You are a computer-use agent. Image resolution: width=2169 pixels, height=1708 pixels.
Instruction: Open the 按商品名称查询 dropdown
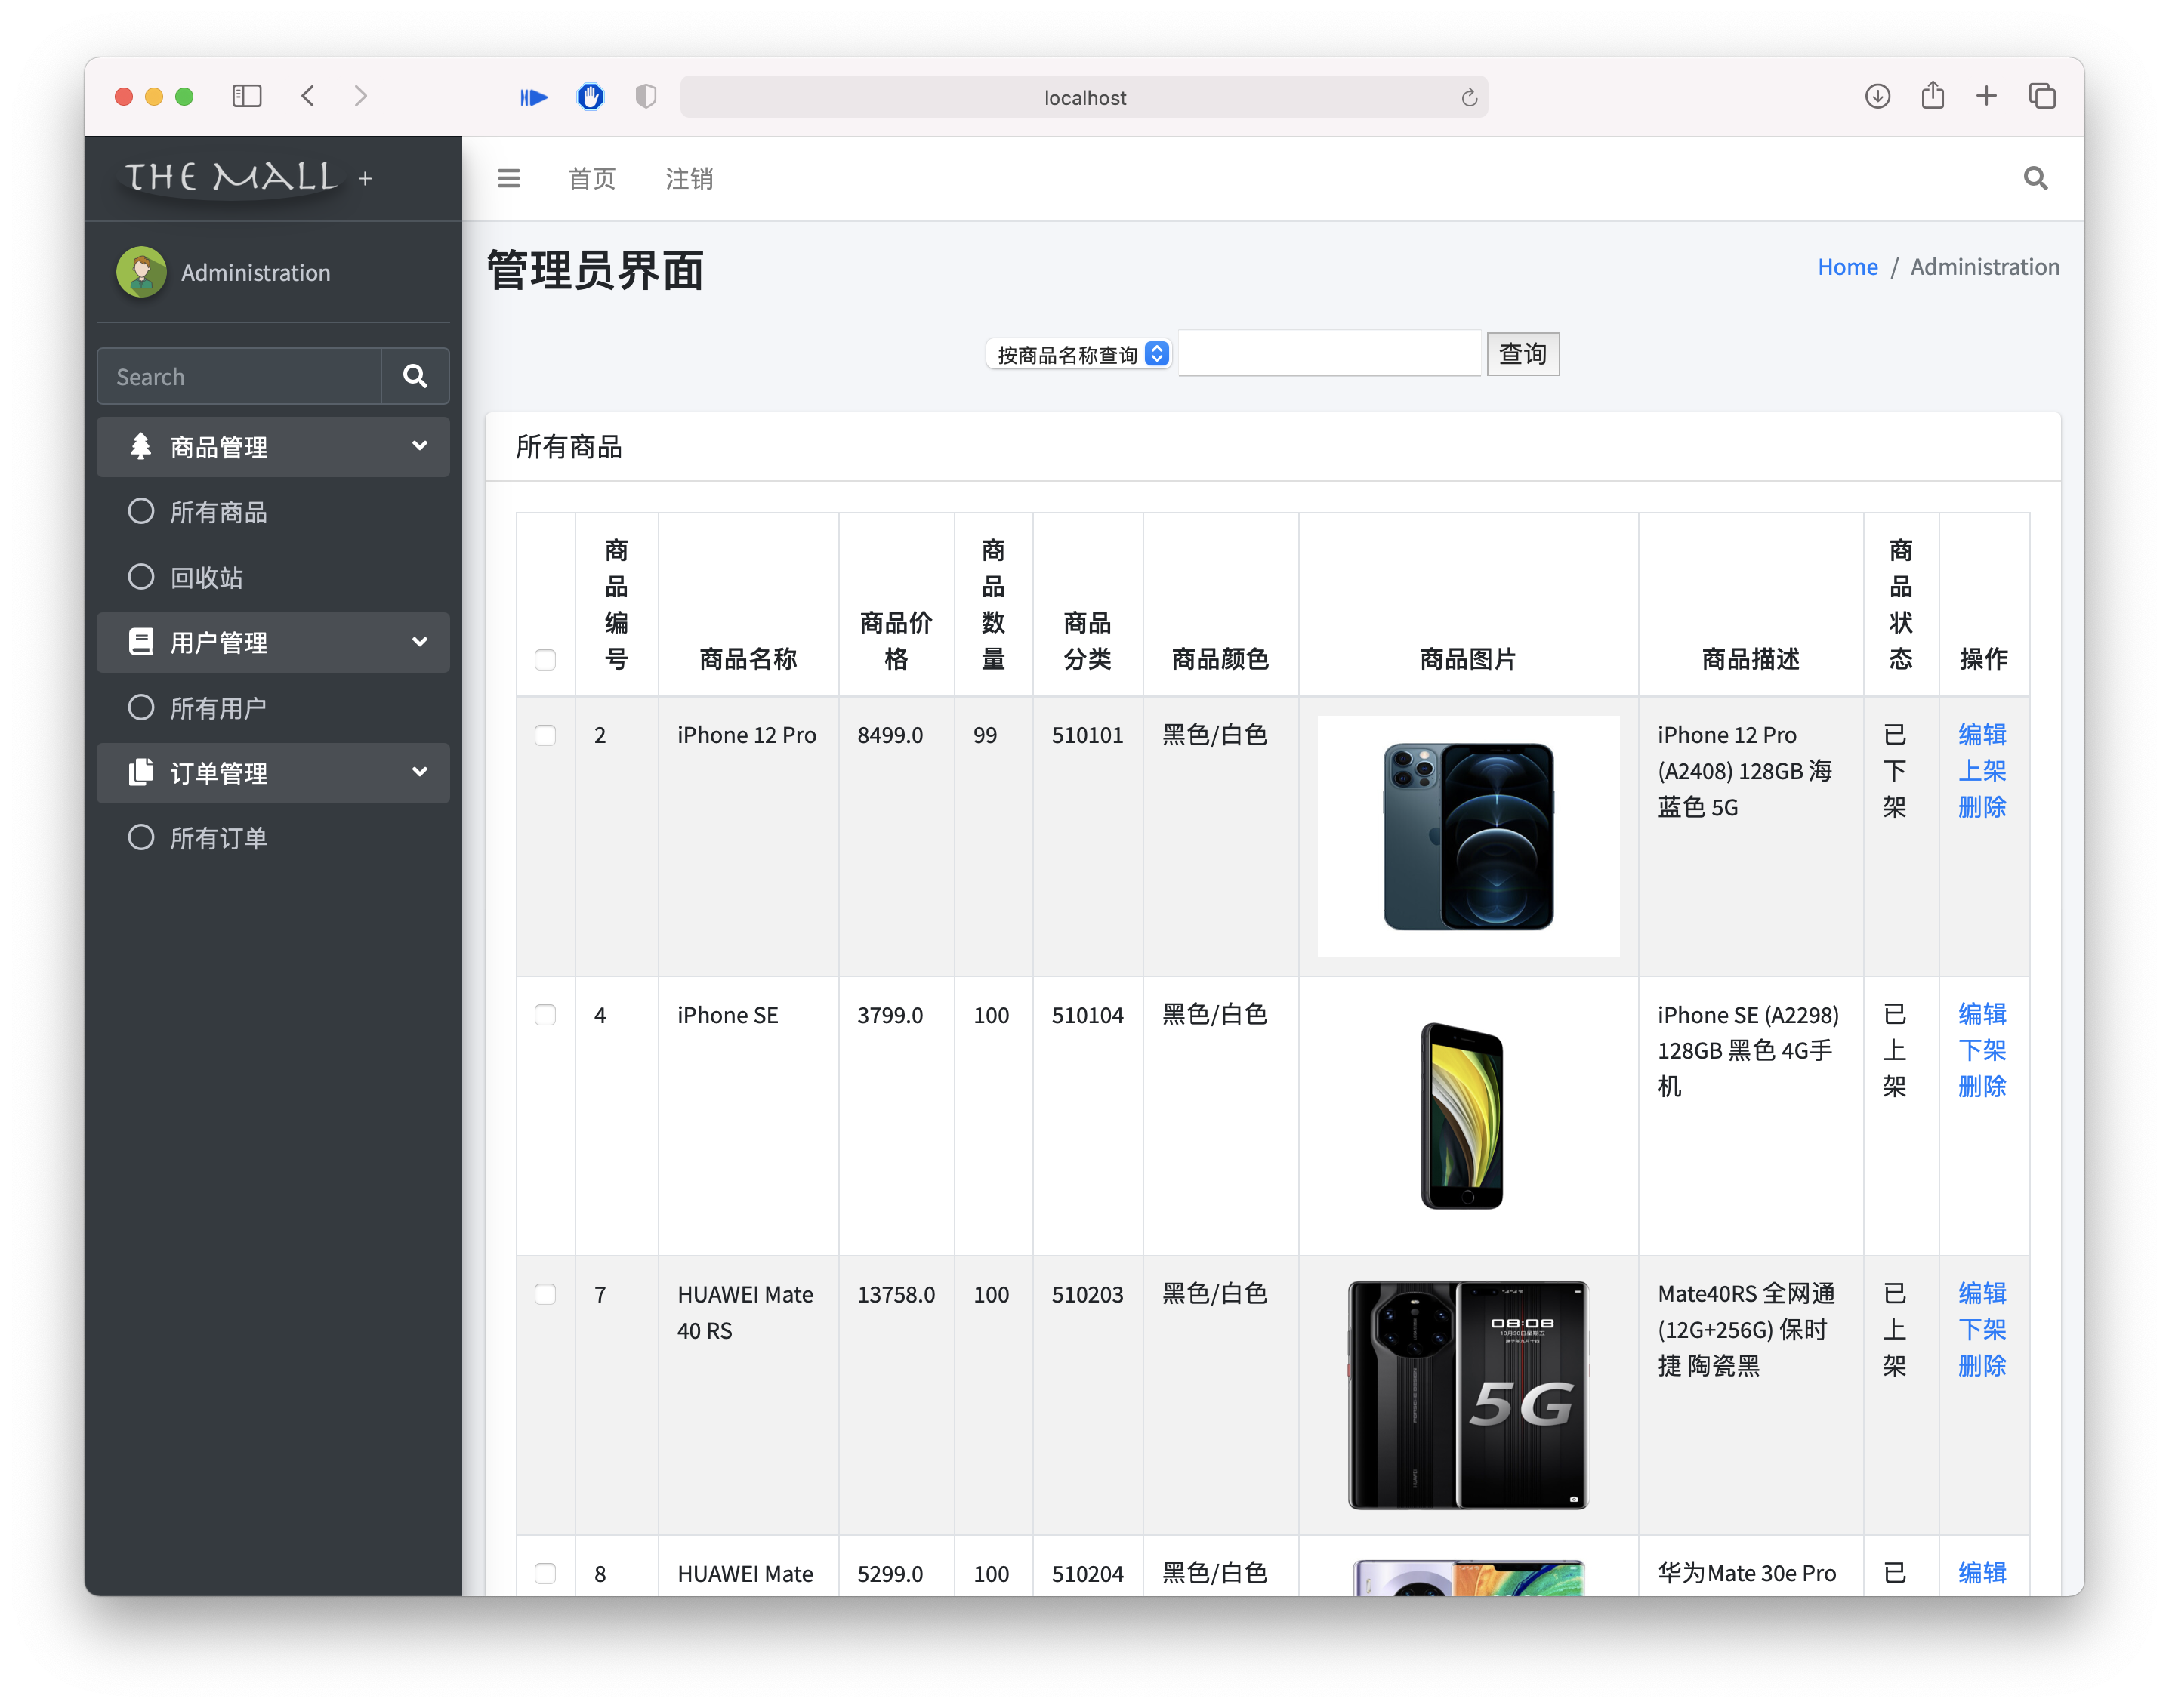point(1079,354)
